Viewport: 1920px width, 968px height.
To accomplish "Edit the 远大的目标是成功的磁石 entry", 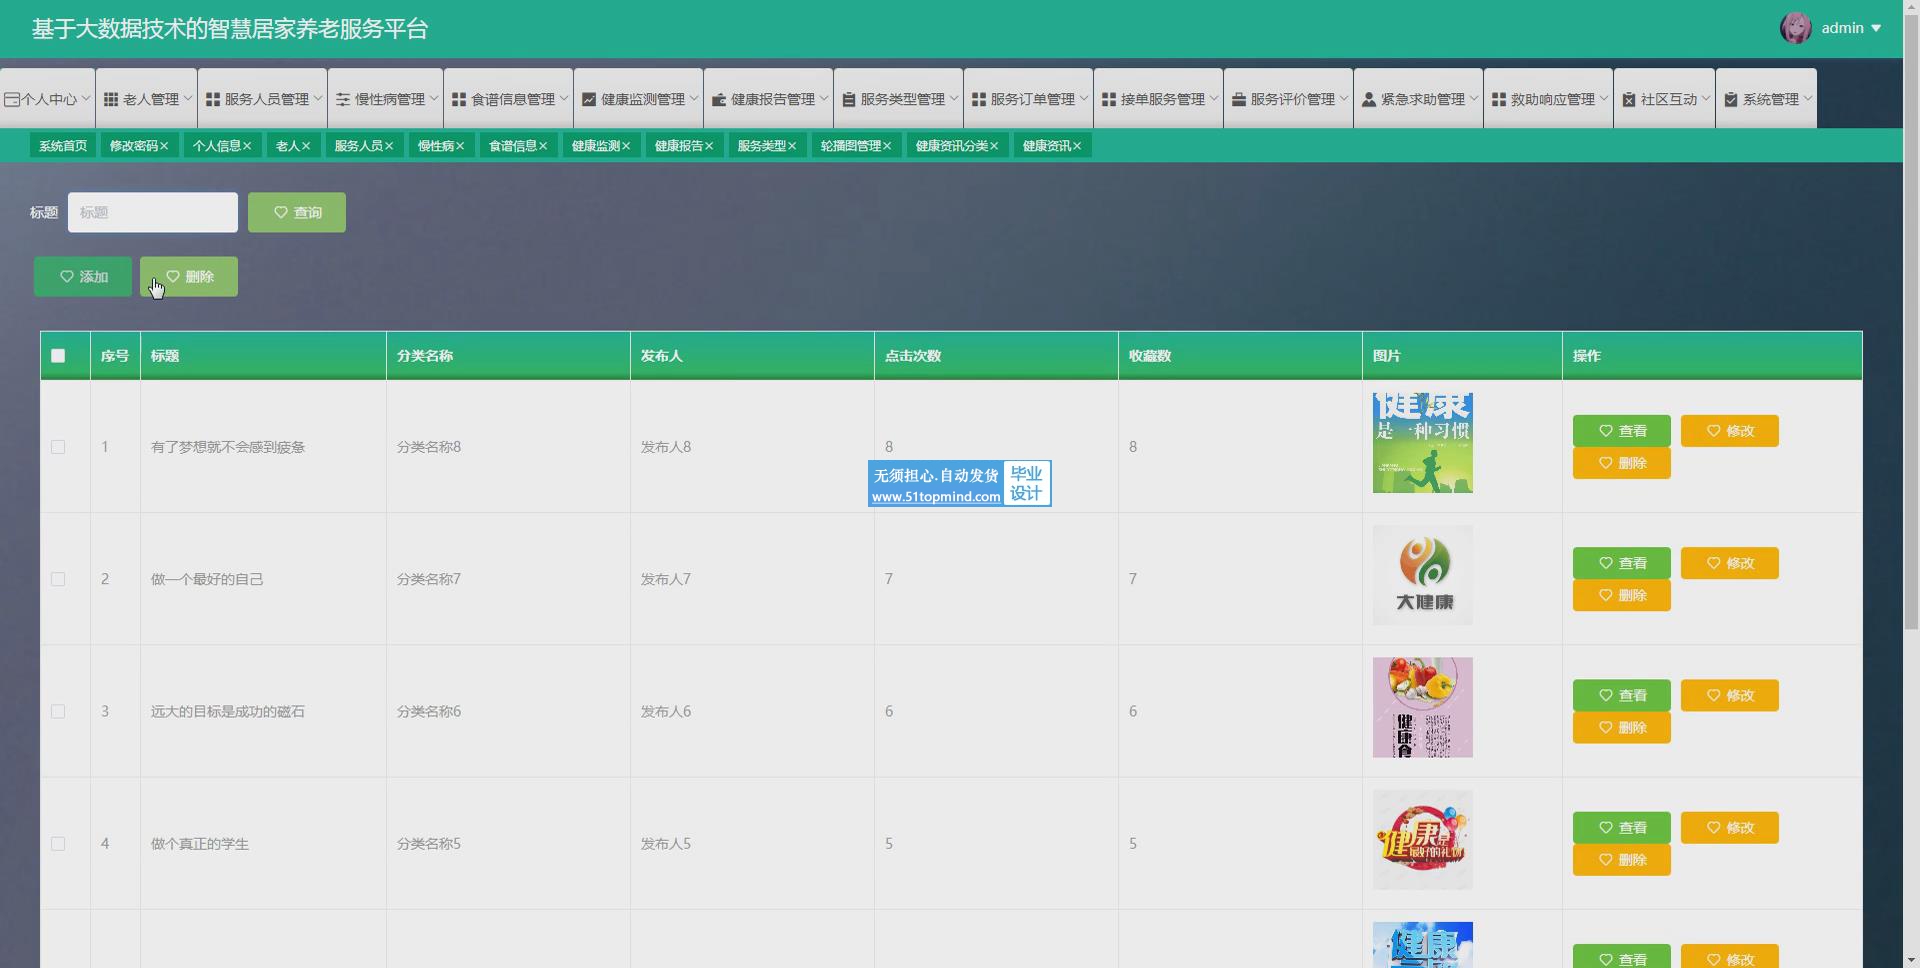I will pyautogui.click(x=1730, y=695).
